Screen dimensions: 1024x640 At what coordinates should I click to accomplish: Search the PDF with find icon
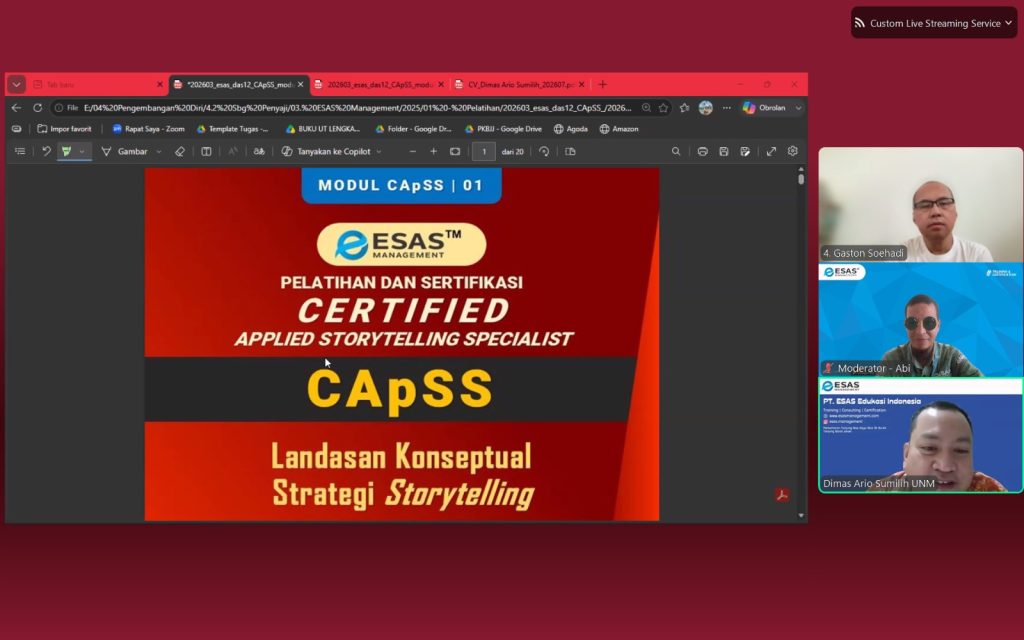[676, 152]
